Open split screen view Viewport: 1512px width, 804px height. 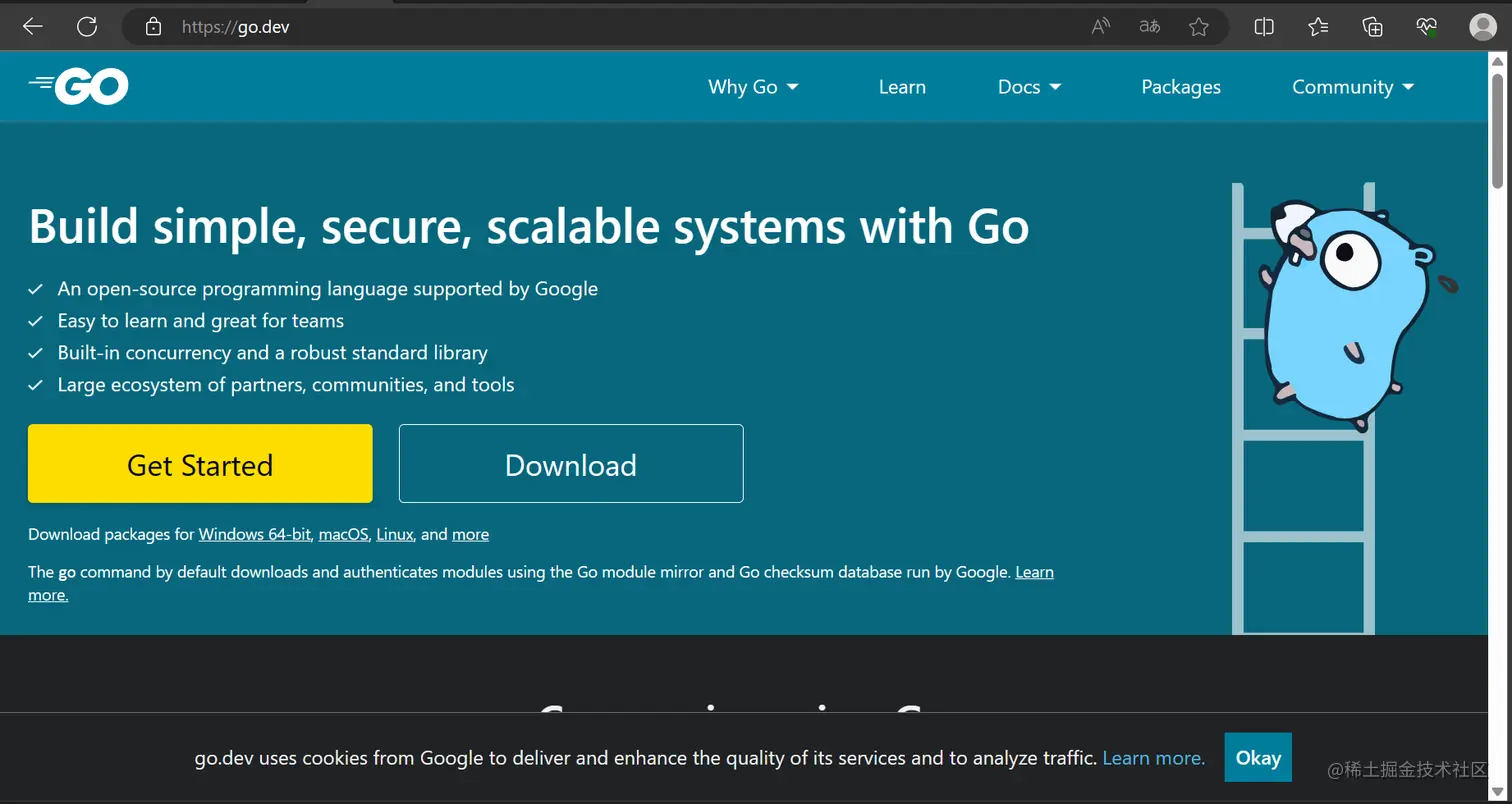(x=1264, y=27)
